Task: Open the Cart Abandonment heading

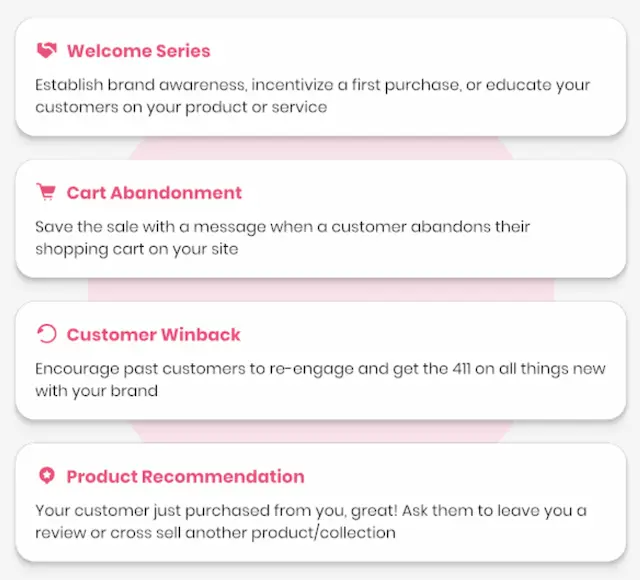Action: (154, 193)
